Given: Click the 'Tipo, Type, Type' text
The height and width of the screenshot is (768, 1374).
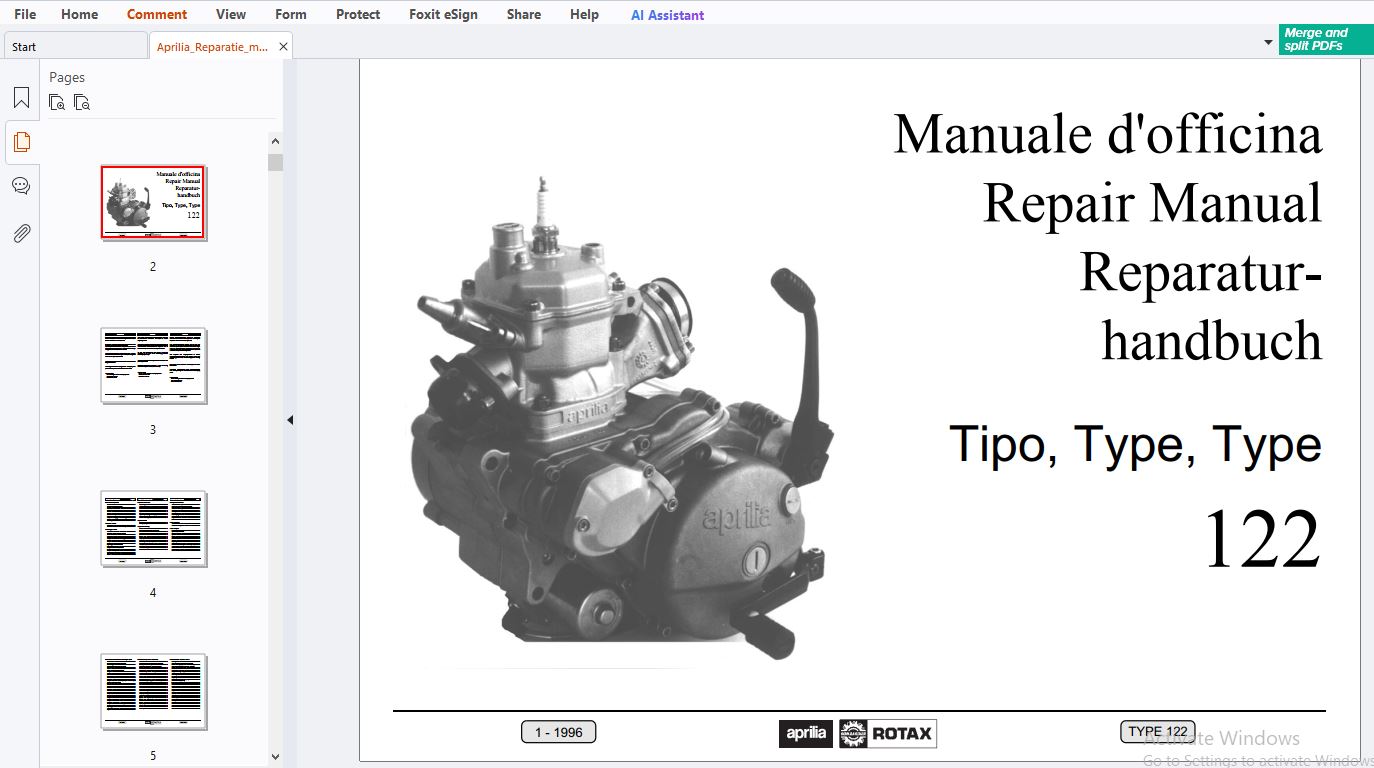Looking at the screenshot, I should click(x=1135, y=444).
